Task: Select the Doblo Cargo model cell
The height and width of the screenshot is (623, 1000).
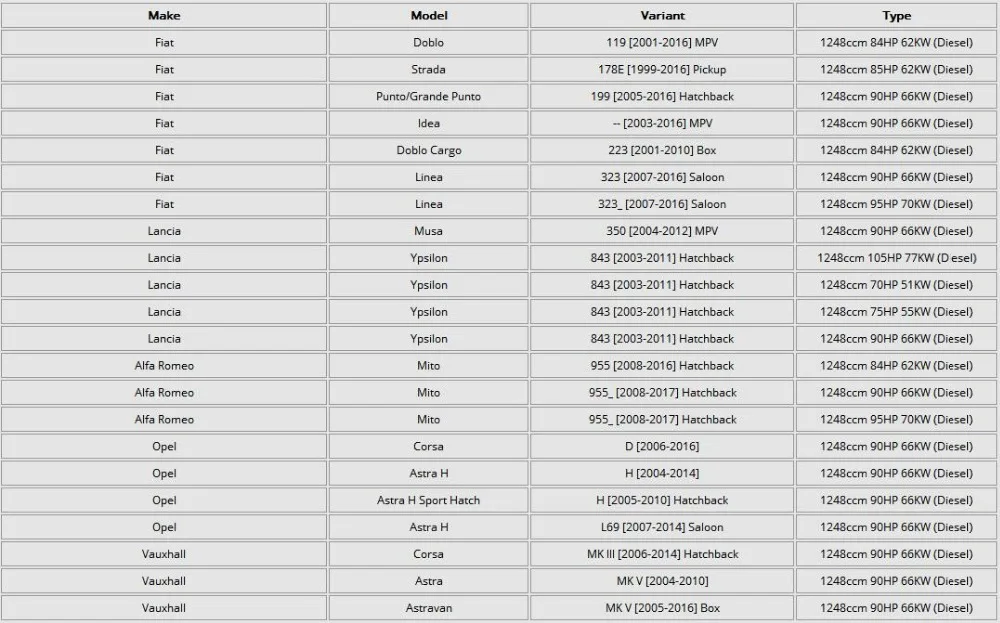Action: 429,150
